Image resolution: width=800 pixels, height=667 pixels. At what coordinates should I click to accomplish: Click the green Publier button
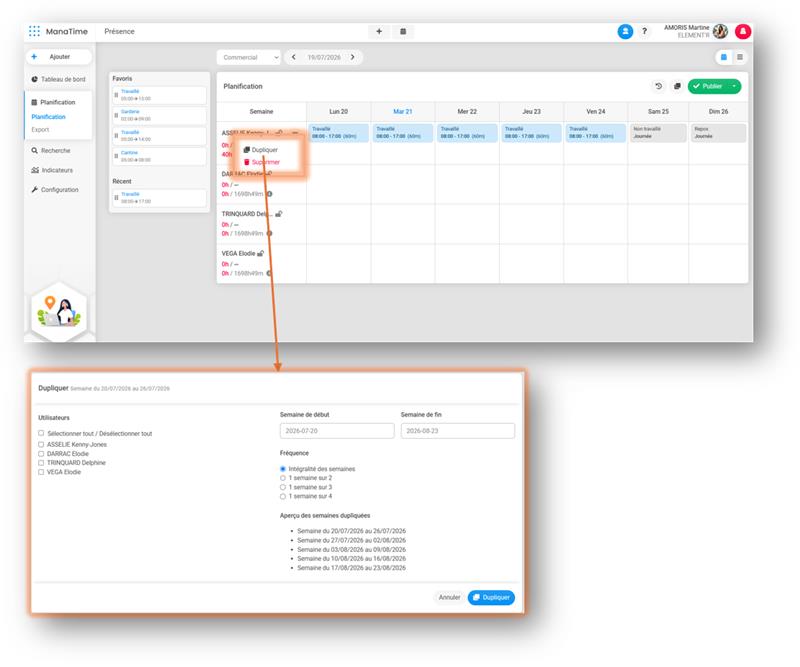pyautogui.click(x=708, y=86)
